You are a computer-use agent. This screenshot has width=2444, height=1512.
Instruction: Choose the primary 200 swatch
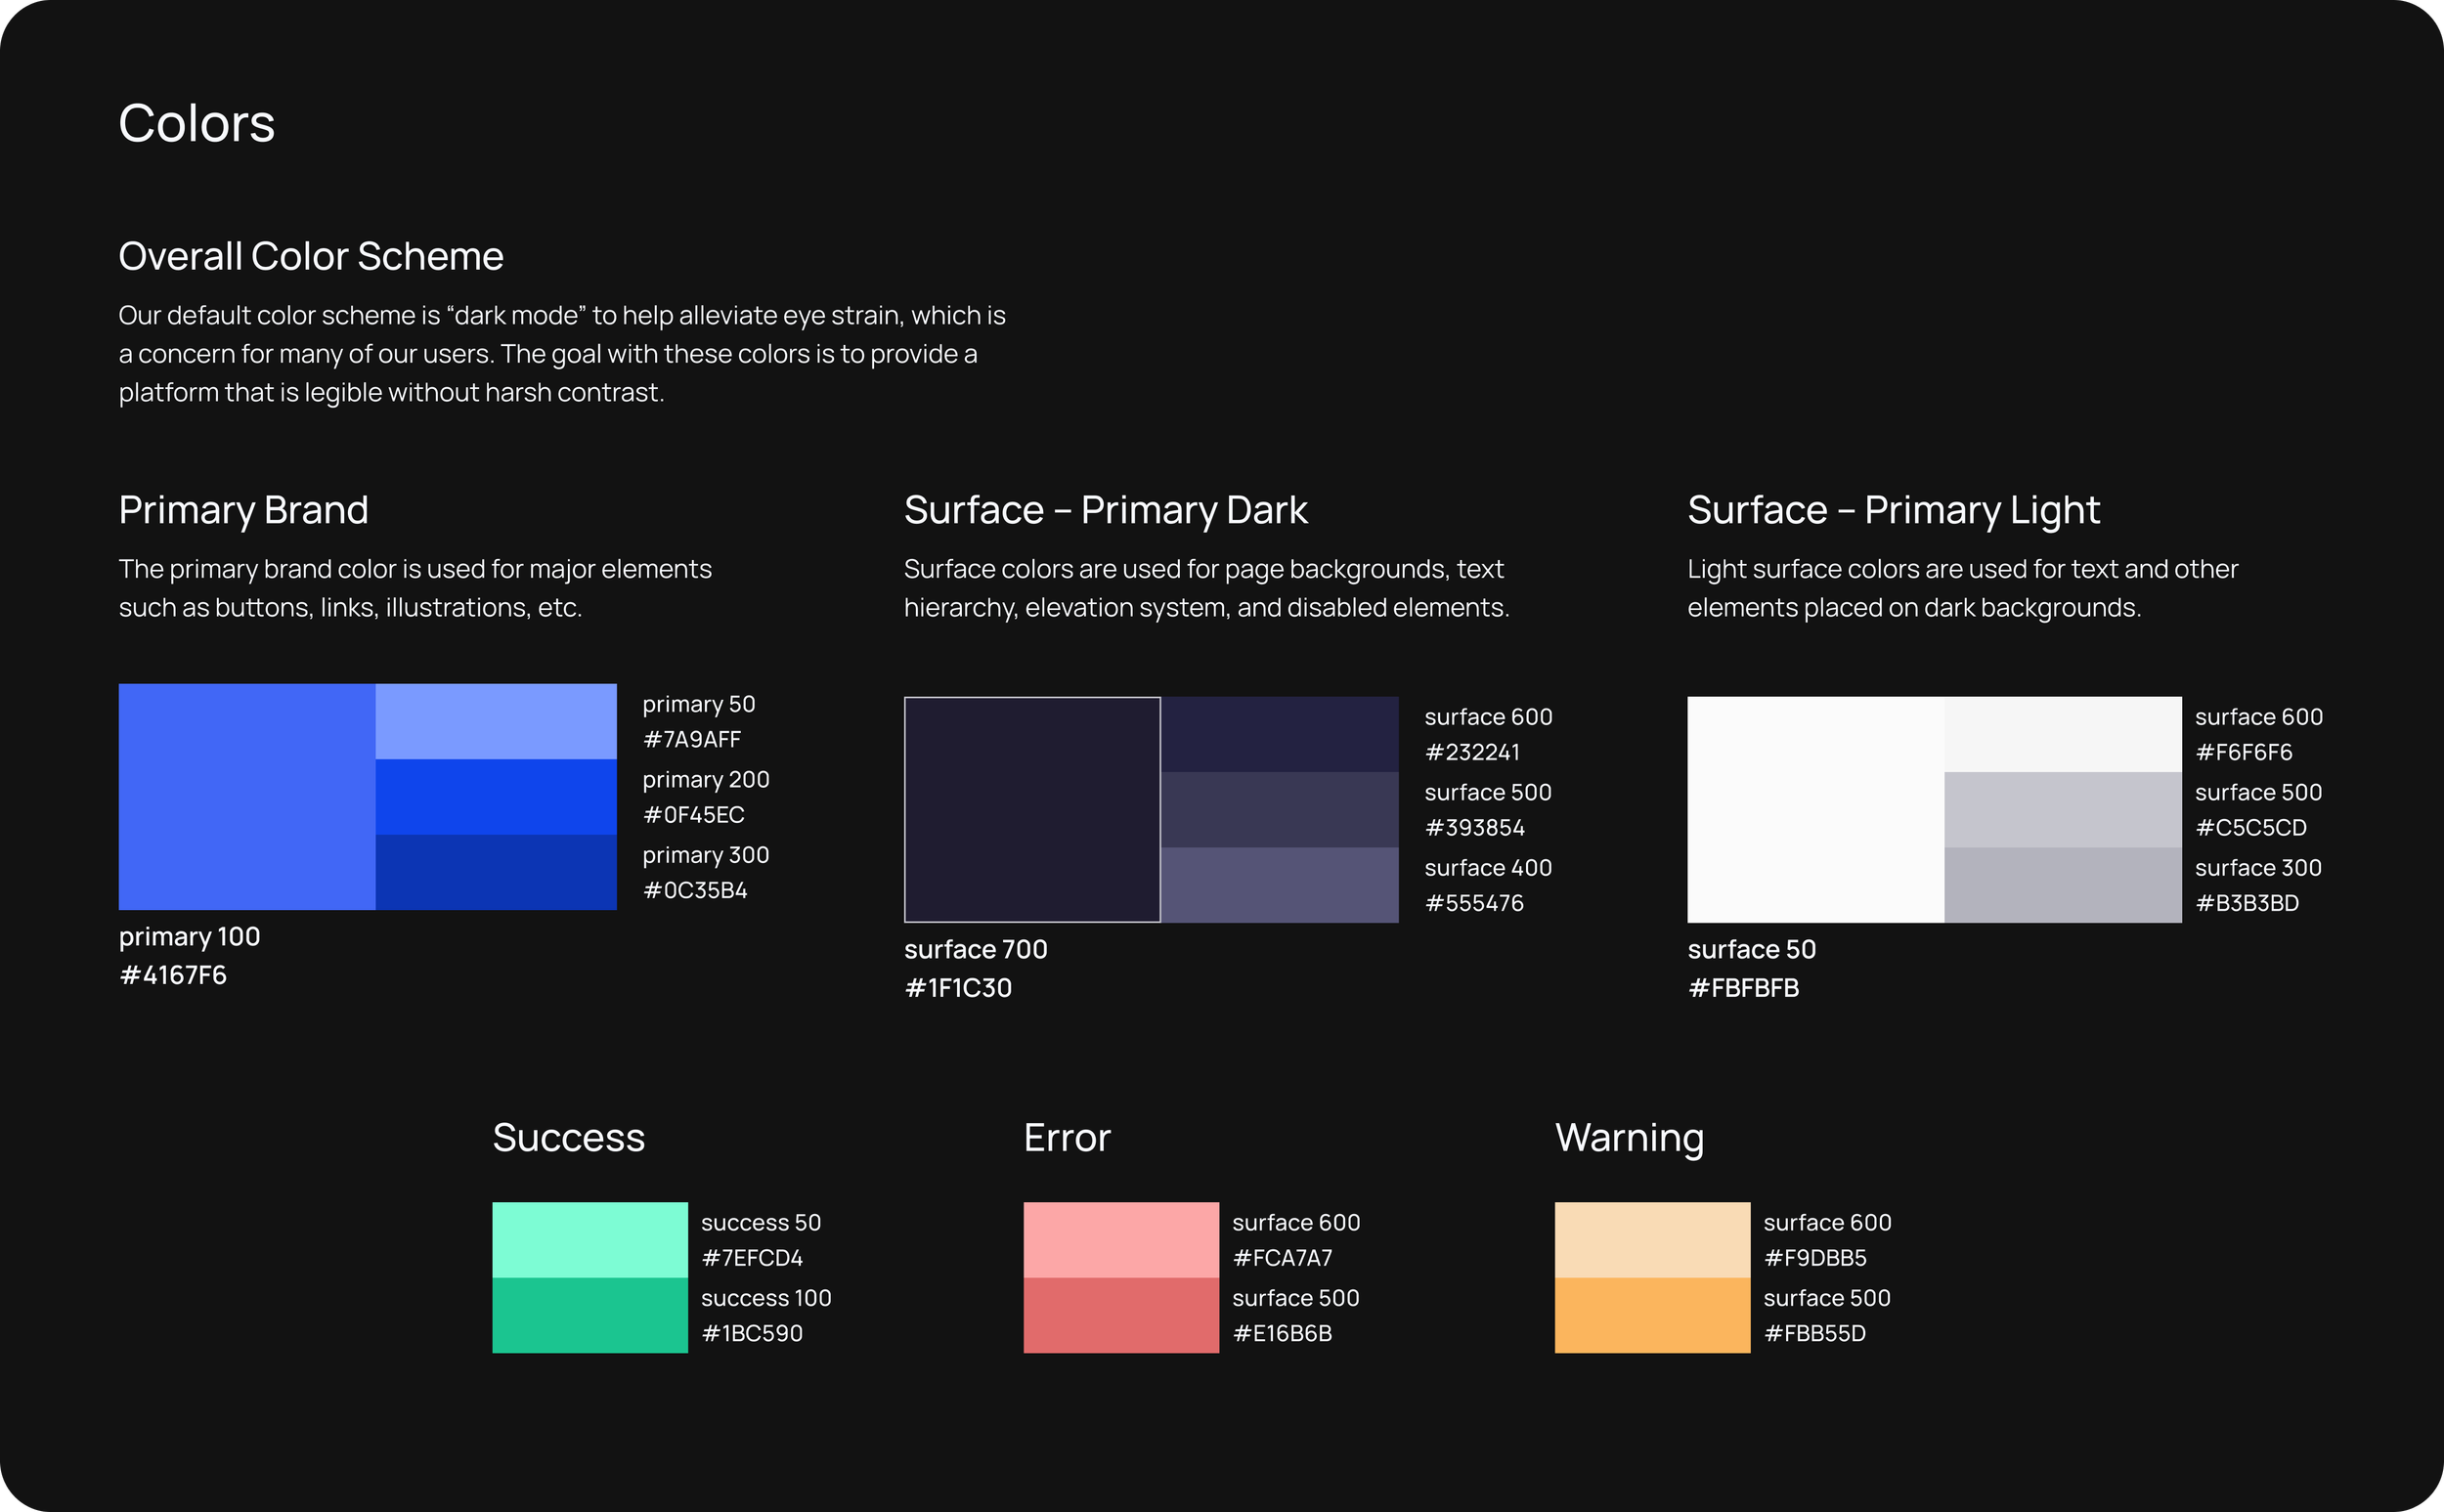(x=496, y=797)
